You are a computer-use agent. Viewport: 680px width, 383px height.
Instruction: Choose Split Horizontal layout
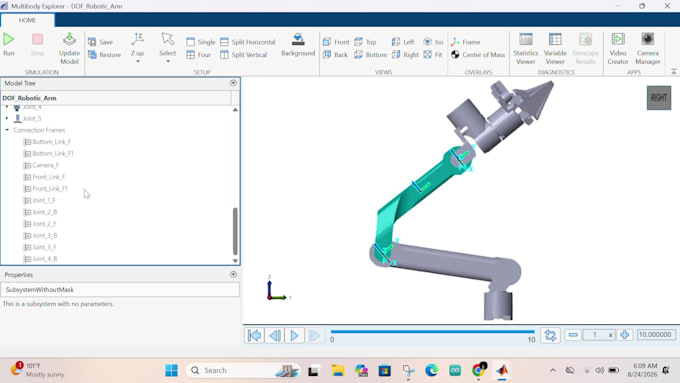tap(248, 42)
